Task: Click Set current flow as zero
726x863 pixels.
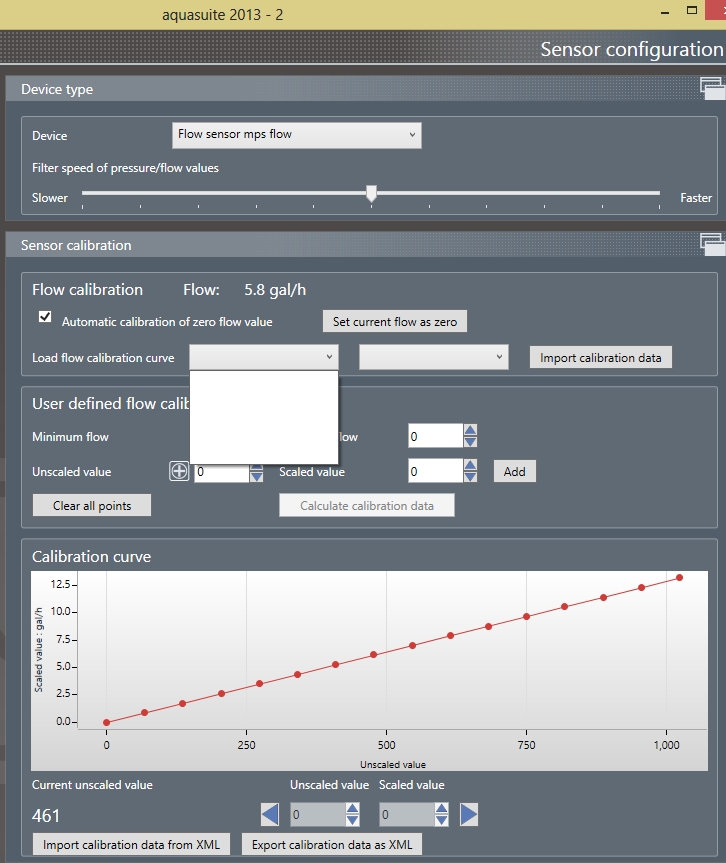Action: [x=394, y=322]
